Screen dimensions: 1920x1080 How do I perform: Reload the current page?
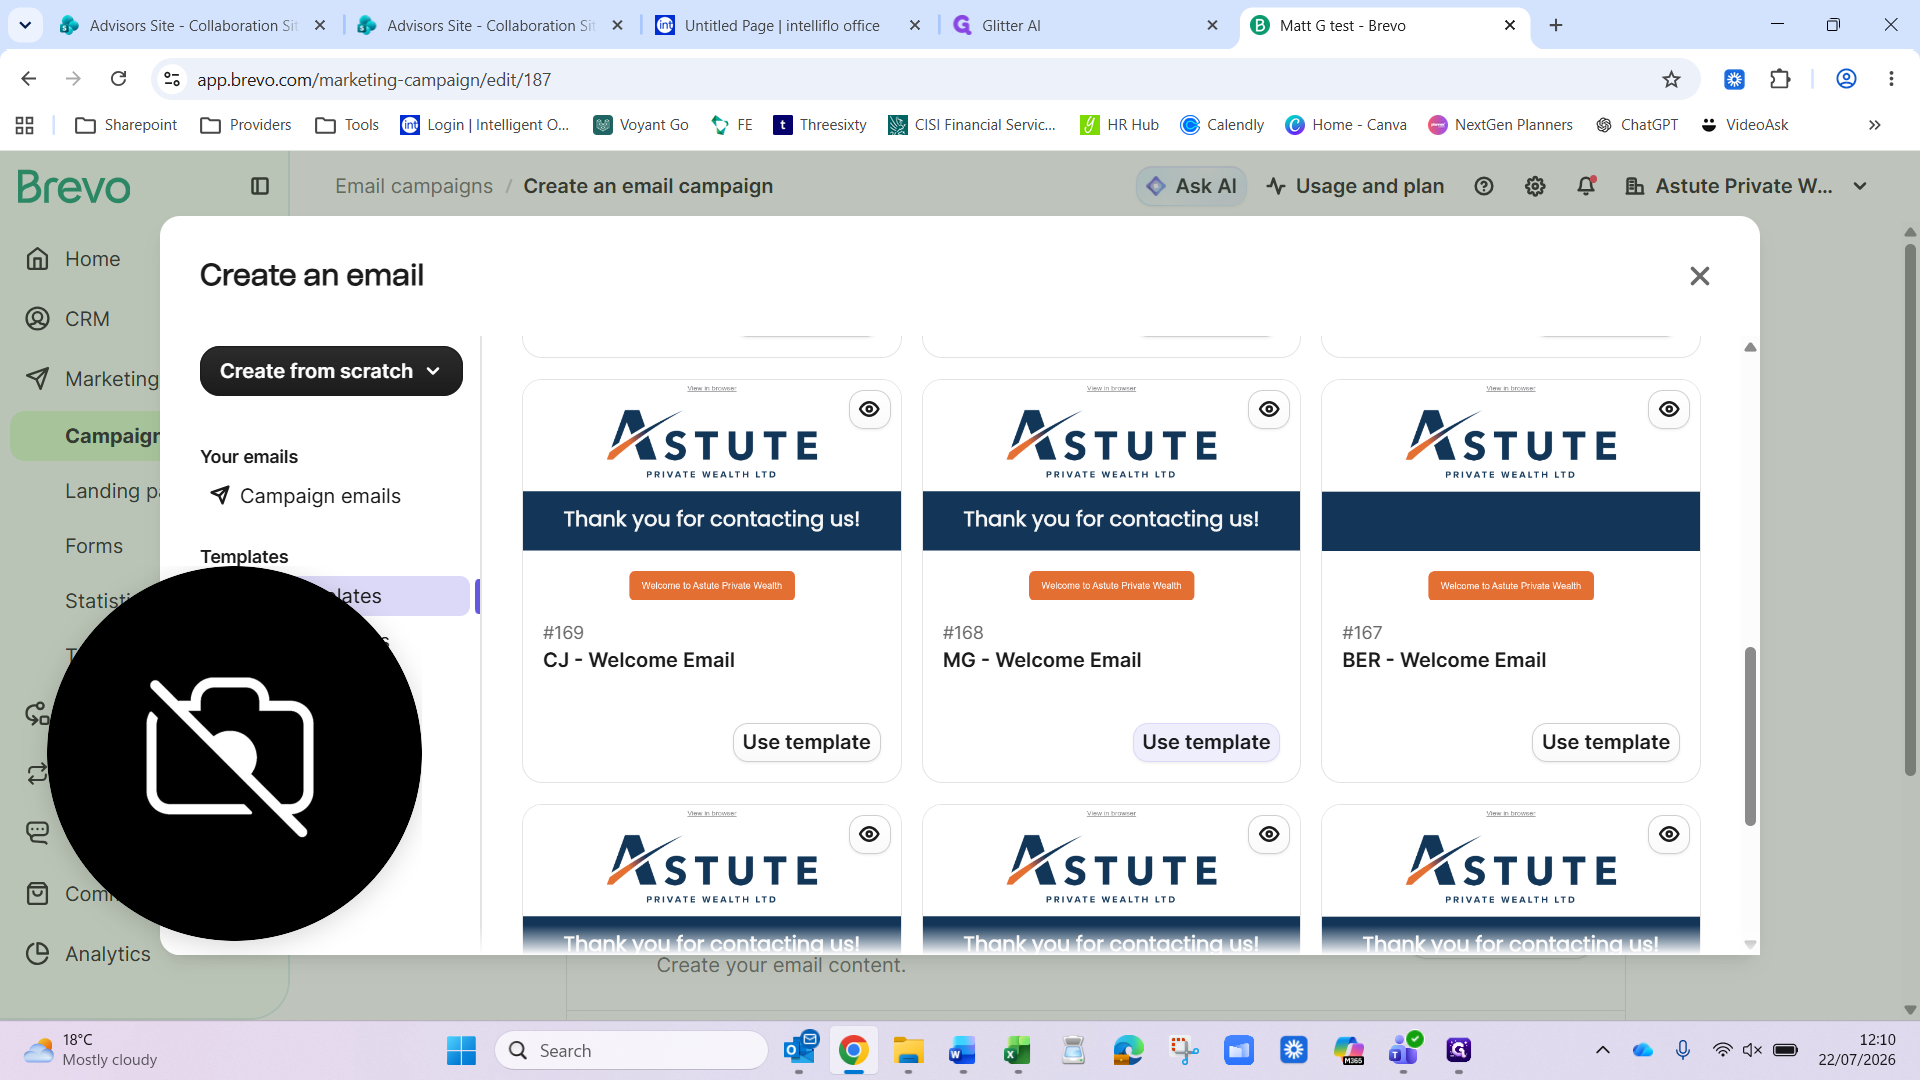click(x=118, y=79)
